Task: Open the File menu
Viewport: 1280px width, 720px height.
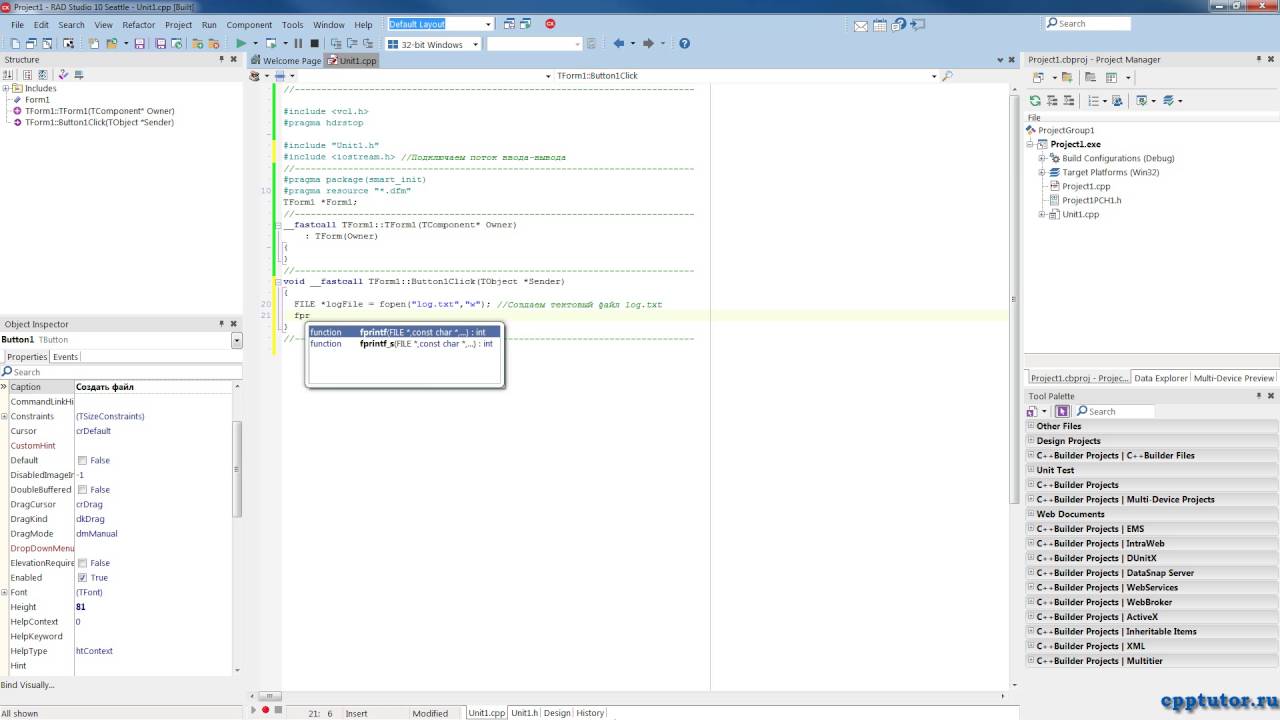Action: [17, 25]
